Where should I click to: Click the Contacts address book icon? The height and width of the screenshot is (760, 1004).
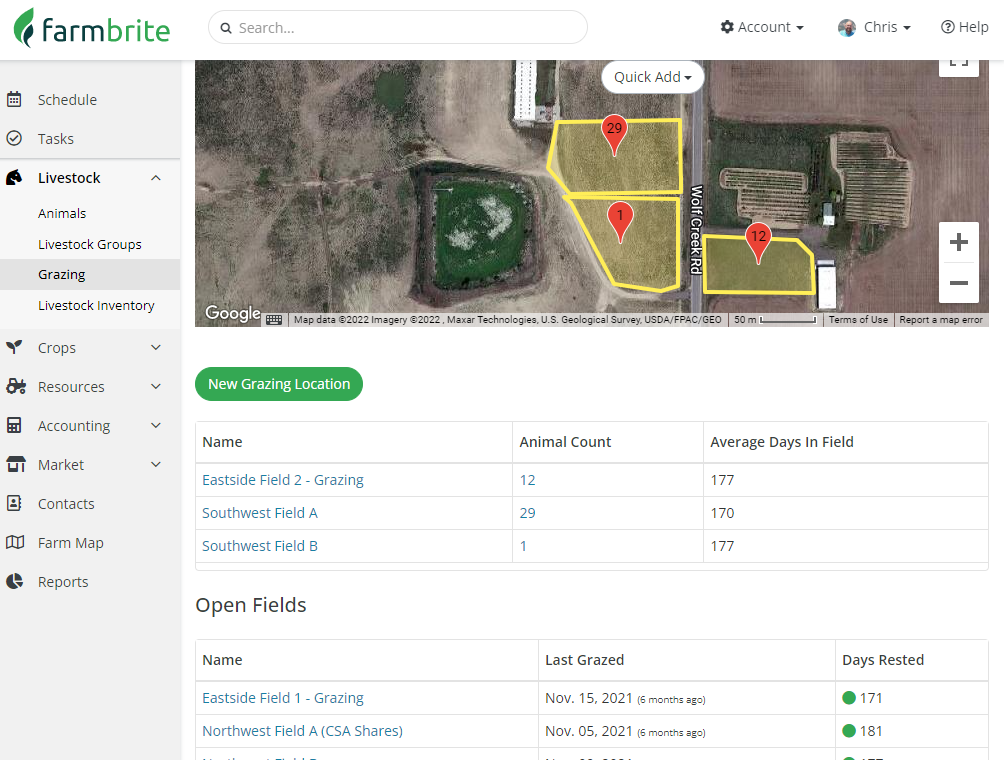pos(14,503)
